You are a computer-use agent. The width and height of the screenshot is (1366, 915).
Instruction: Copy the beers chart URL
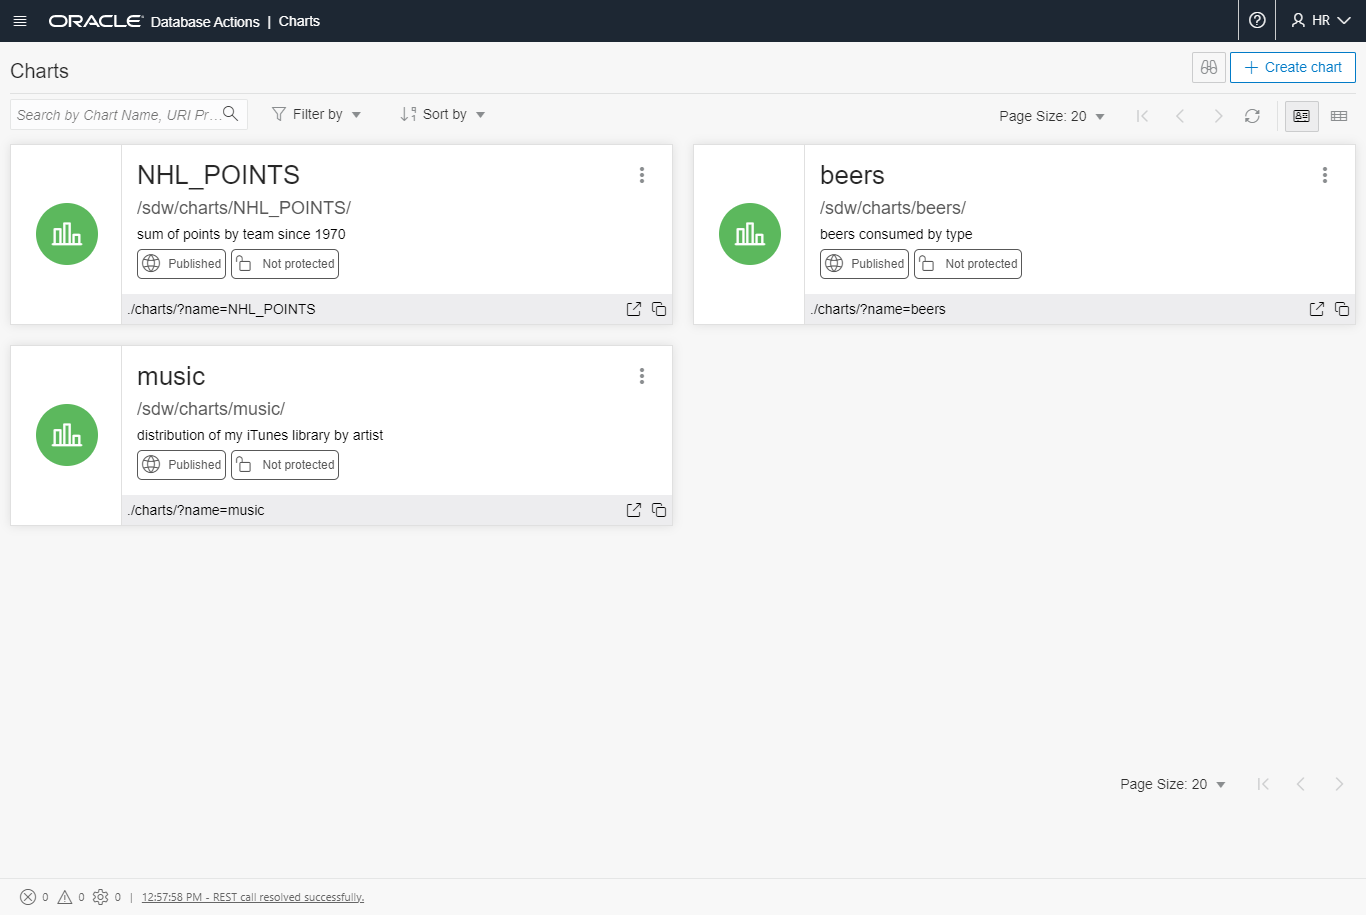tap(1342, 309)
